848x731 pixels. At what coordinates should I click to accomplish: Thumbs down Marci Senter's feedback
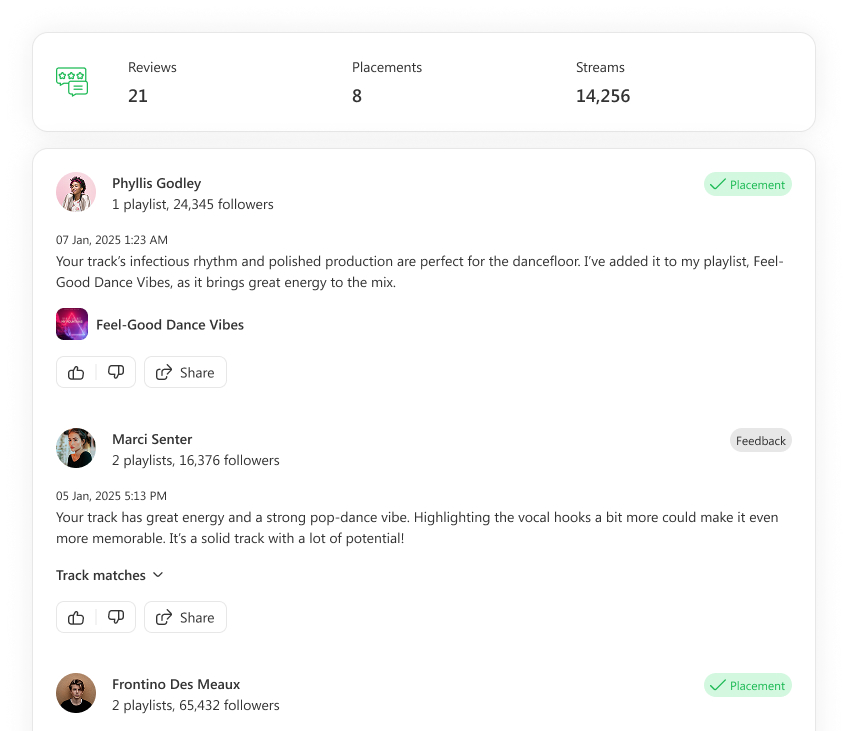click(116, 617)
